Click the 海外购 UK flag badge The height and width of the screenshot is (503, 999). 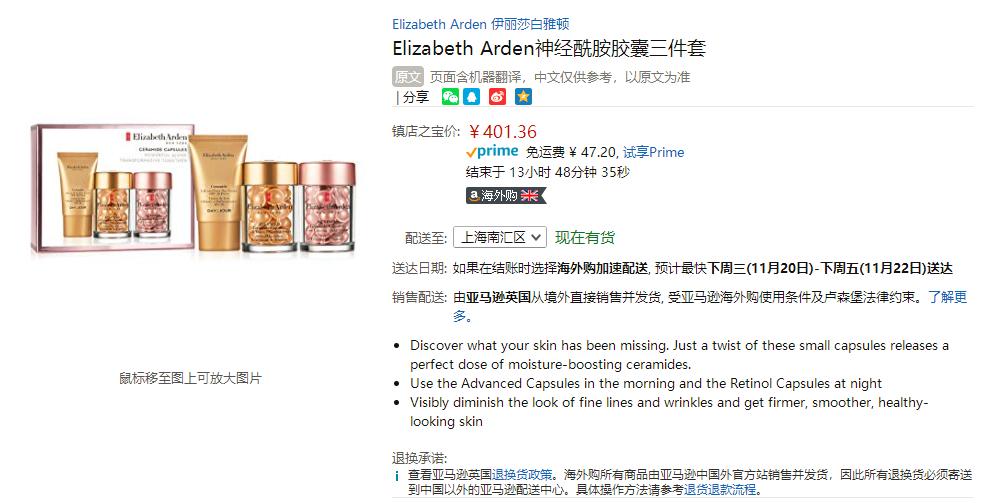[506, 196]
